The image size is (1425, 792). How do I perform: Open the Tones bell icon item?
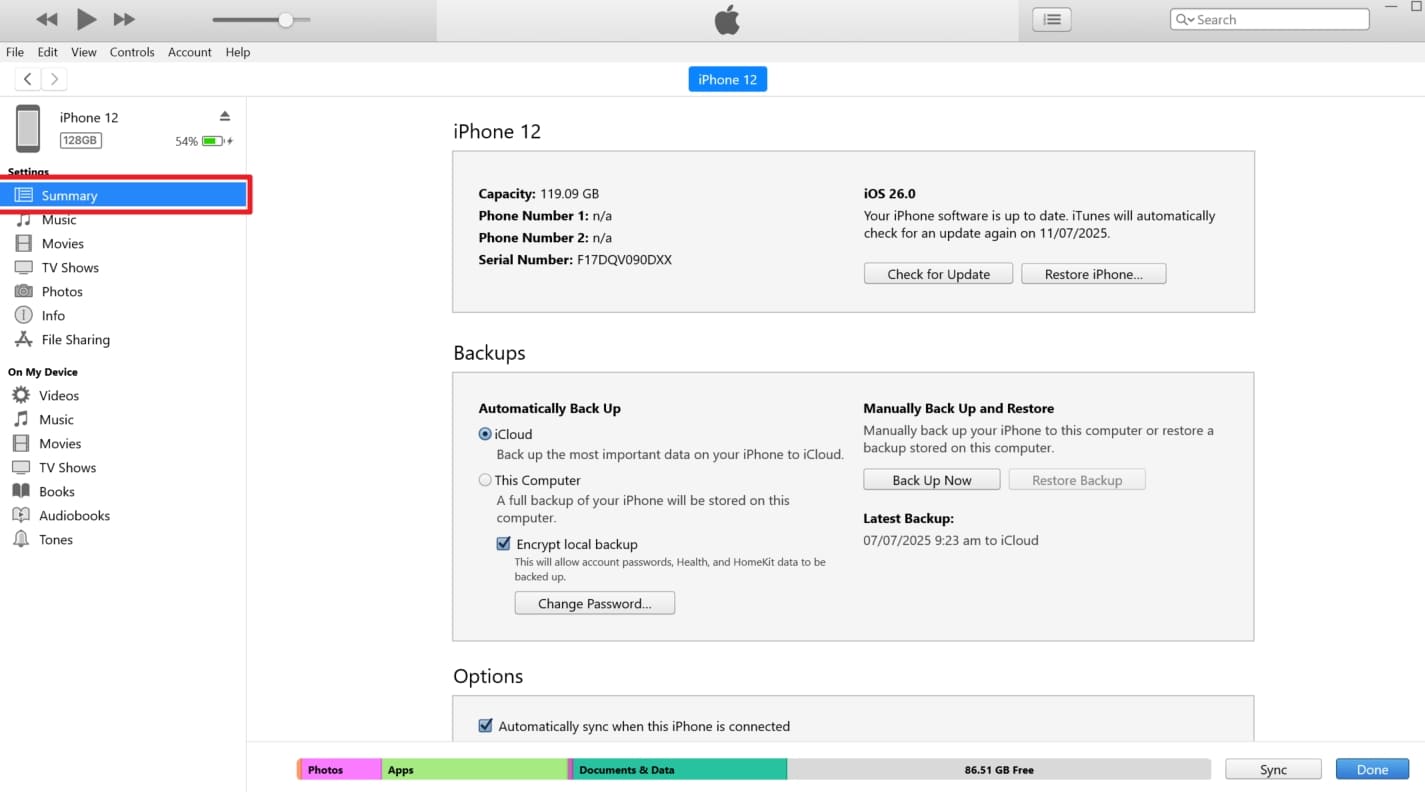[21, 539]
